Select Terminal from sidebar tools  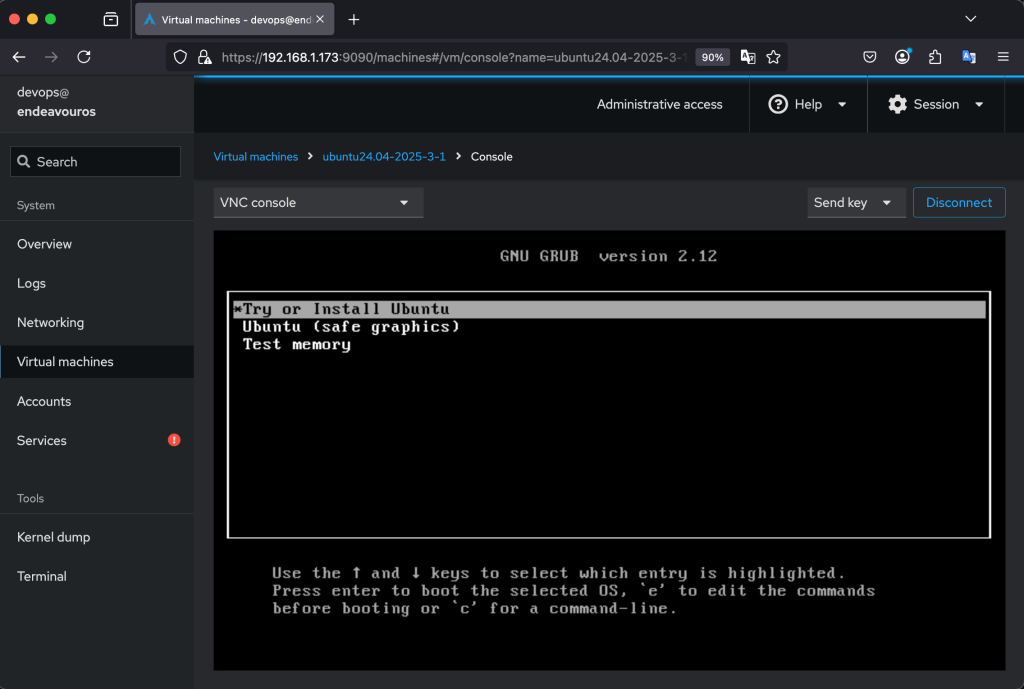pos(42,576)
